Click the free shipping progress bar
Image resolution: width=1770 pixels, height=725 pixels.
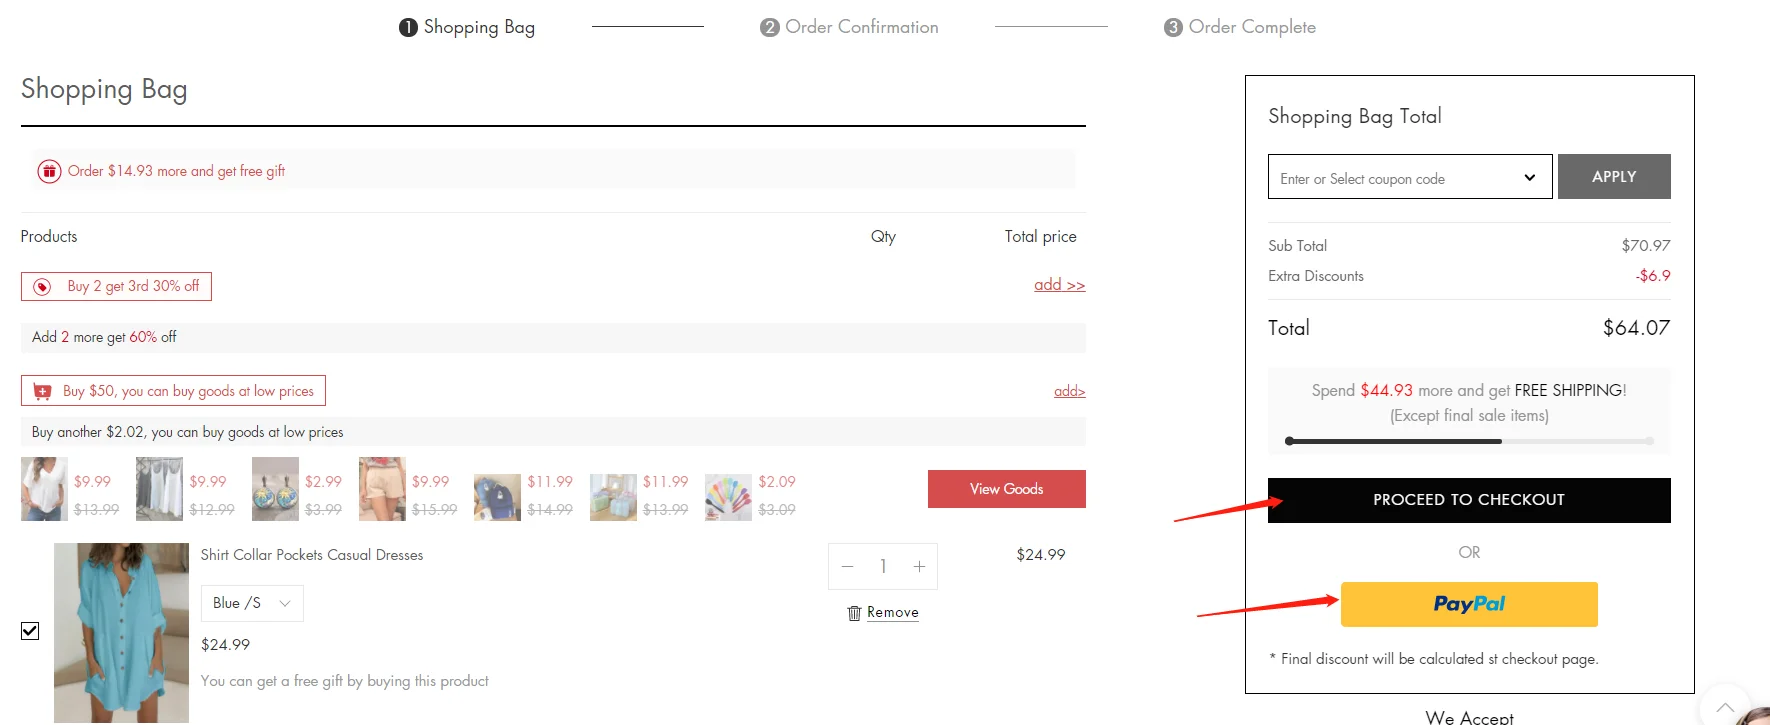(1468, 441)
